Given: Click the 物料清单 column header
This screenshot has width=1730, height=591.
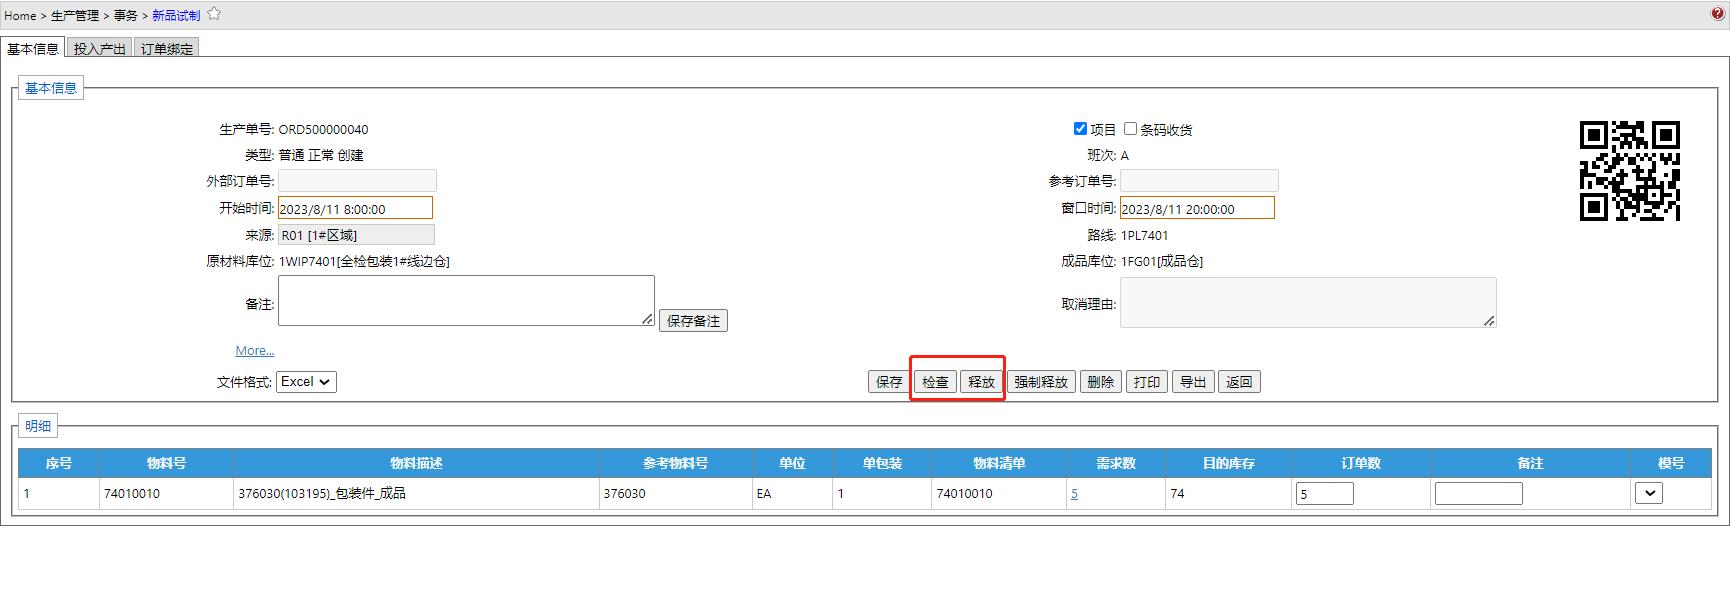Looking at the screenshot, I should pos(999,463).
